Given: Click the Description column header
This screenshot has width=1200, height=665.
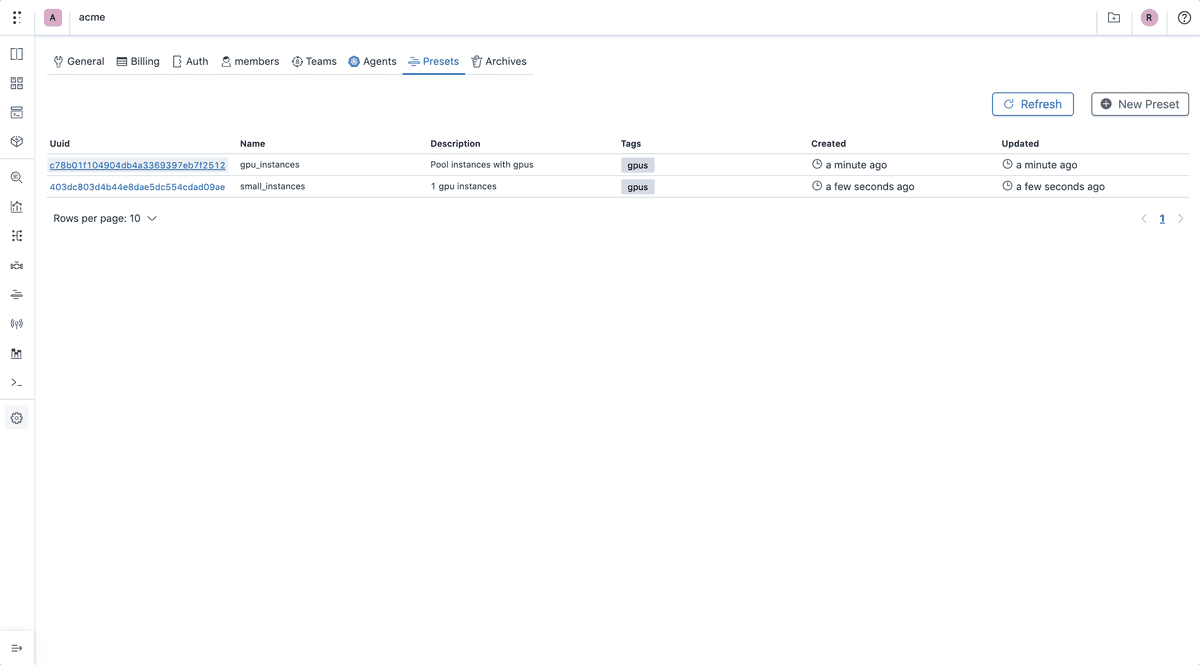Looking at the screenshot, I should (455, 144).
